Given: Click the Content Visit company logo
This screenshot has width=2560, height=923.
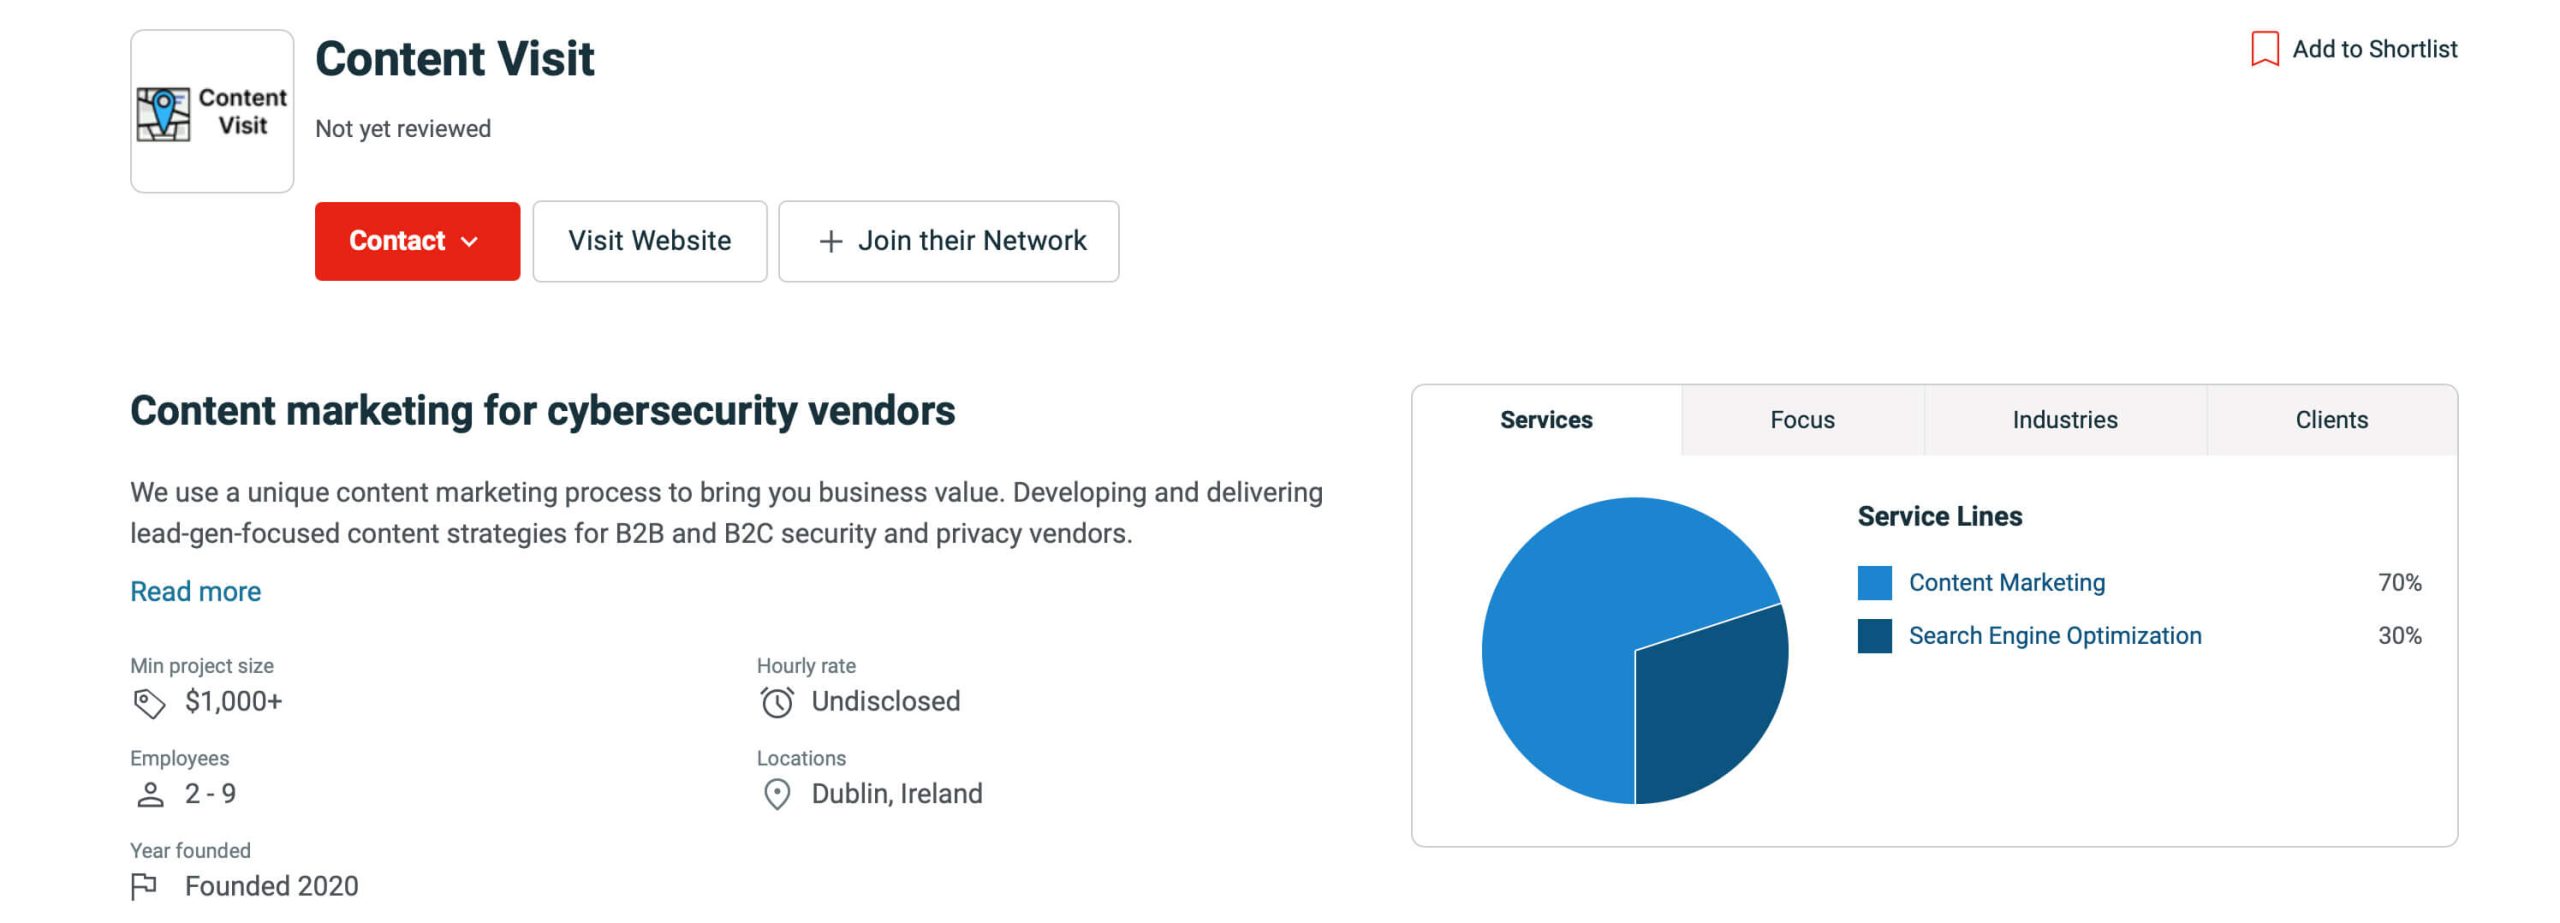Looking at the screenshot, I should click(212, 111).
